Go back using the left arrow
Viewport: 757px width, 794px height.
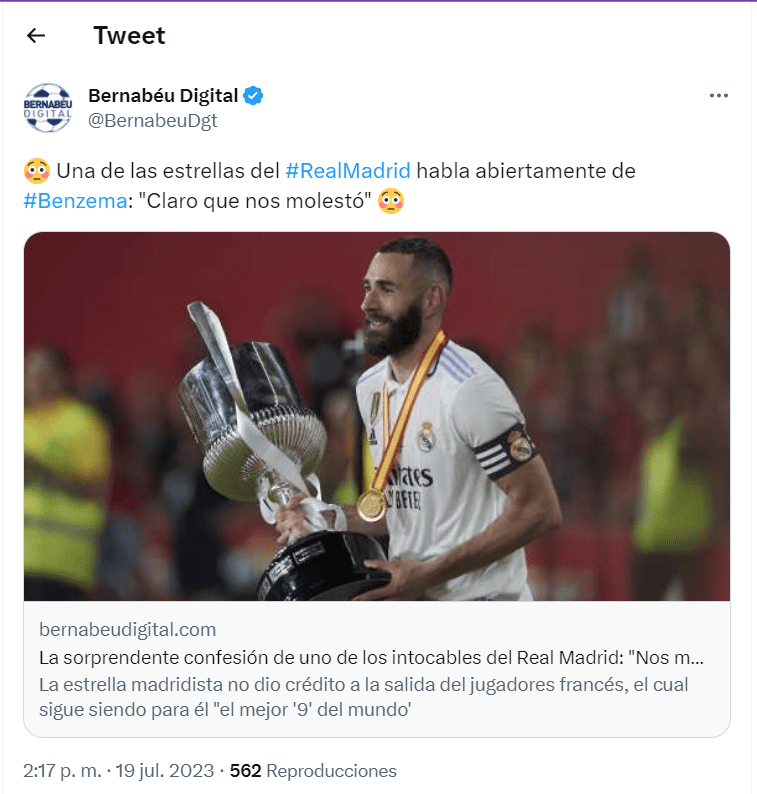36,35
